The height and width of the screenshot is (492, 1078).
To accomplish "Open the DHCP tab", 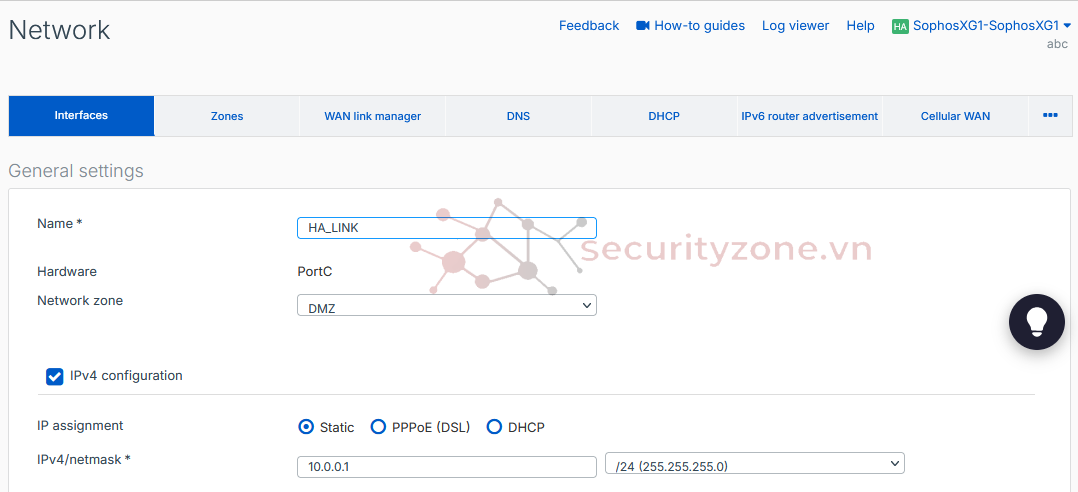I will click(x=664, y=116).
